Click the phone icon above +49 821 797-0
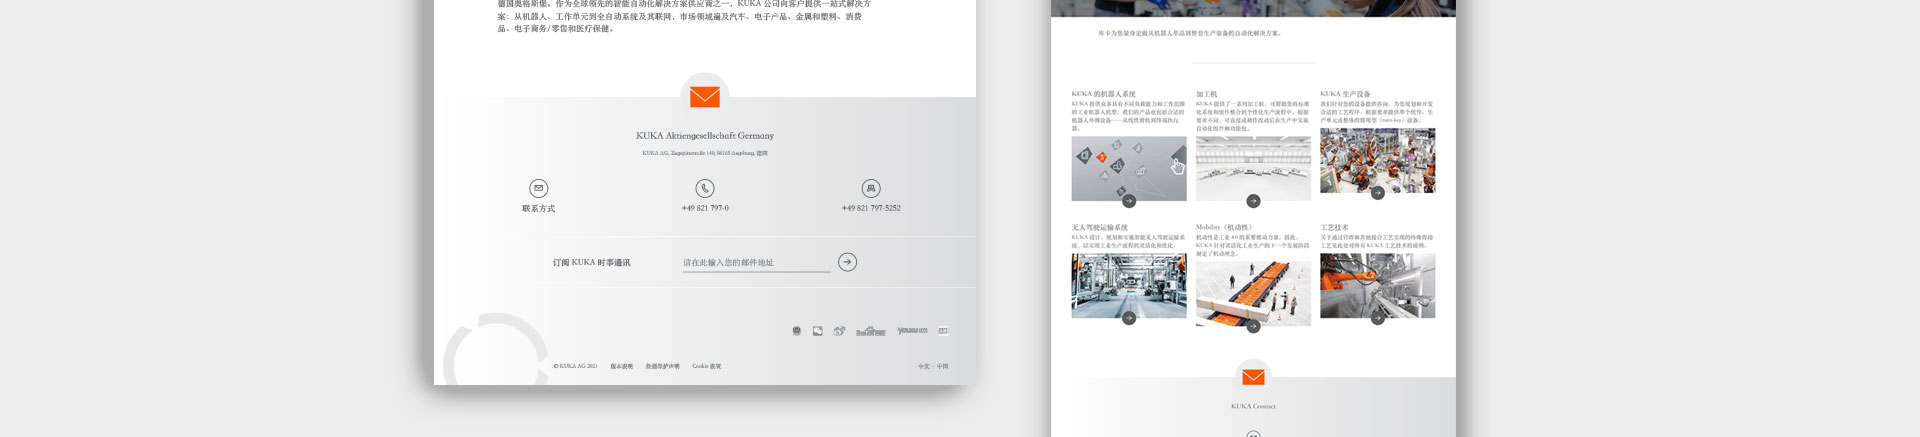 [705, 188]
